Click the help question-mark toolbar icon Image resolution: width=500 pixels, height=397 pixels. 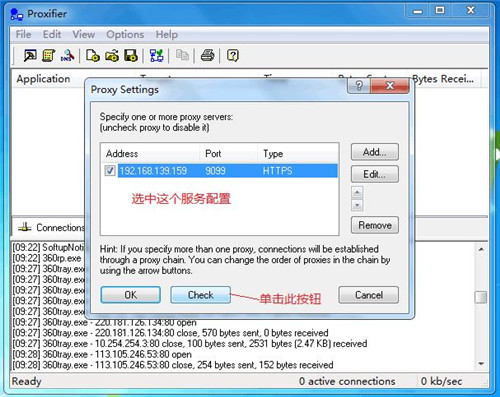point(233,55)
